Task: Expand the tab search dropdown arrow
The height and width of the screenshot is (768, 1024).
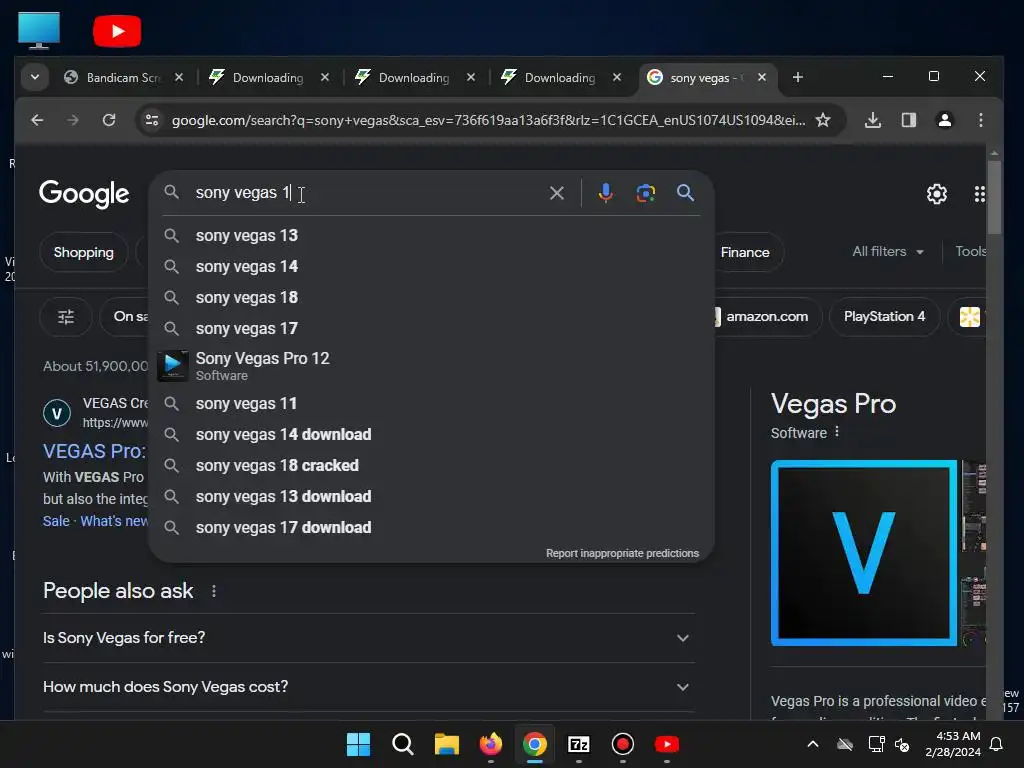Action: point(35,78)
